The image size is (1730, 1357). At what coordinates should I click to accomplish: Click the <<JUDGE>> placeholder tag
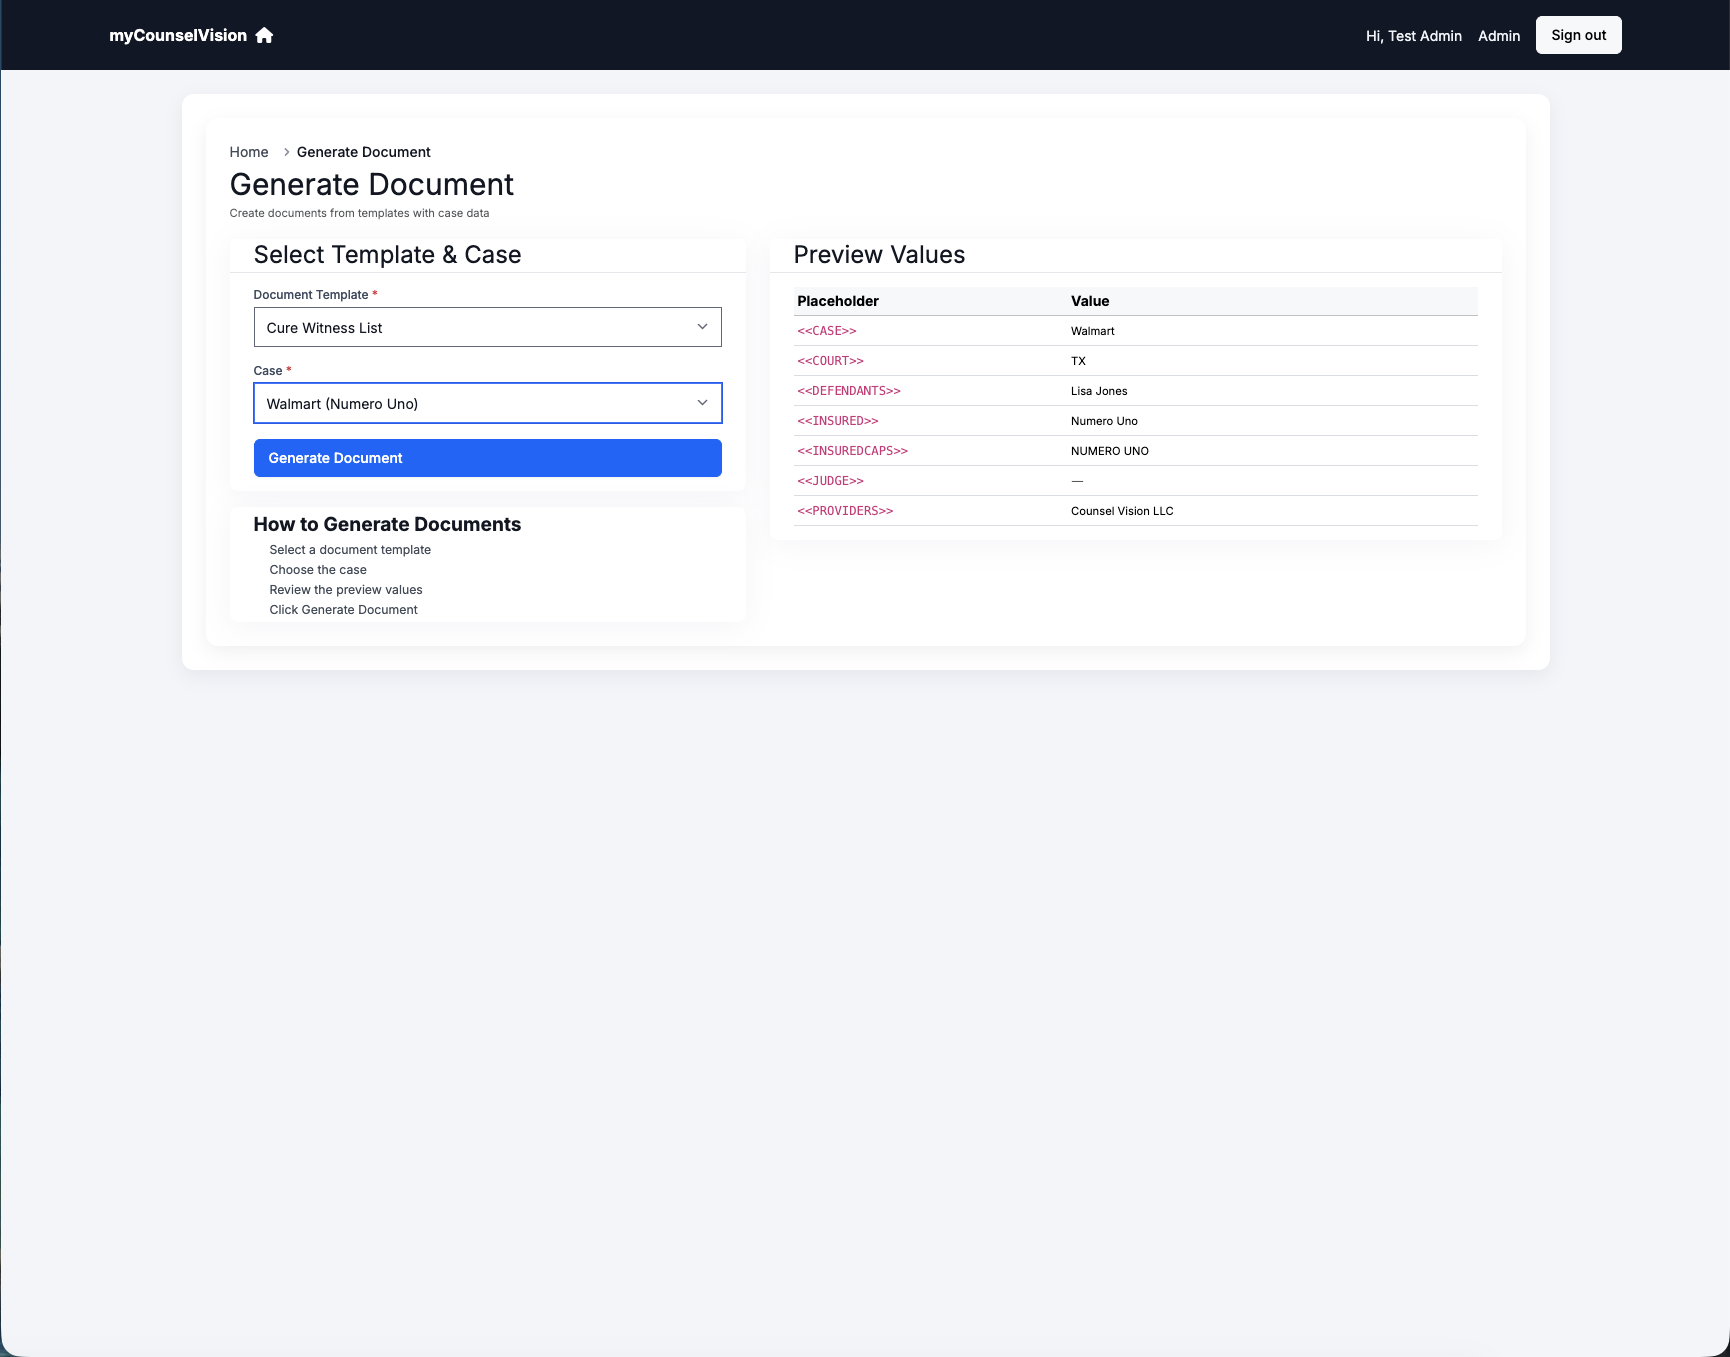click(830, 481)
